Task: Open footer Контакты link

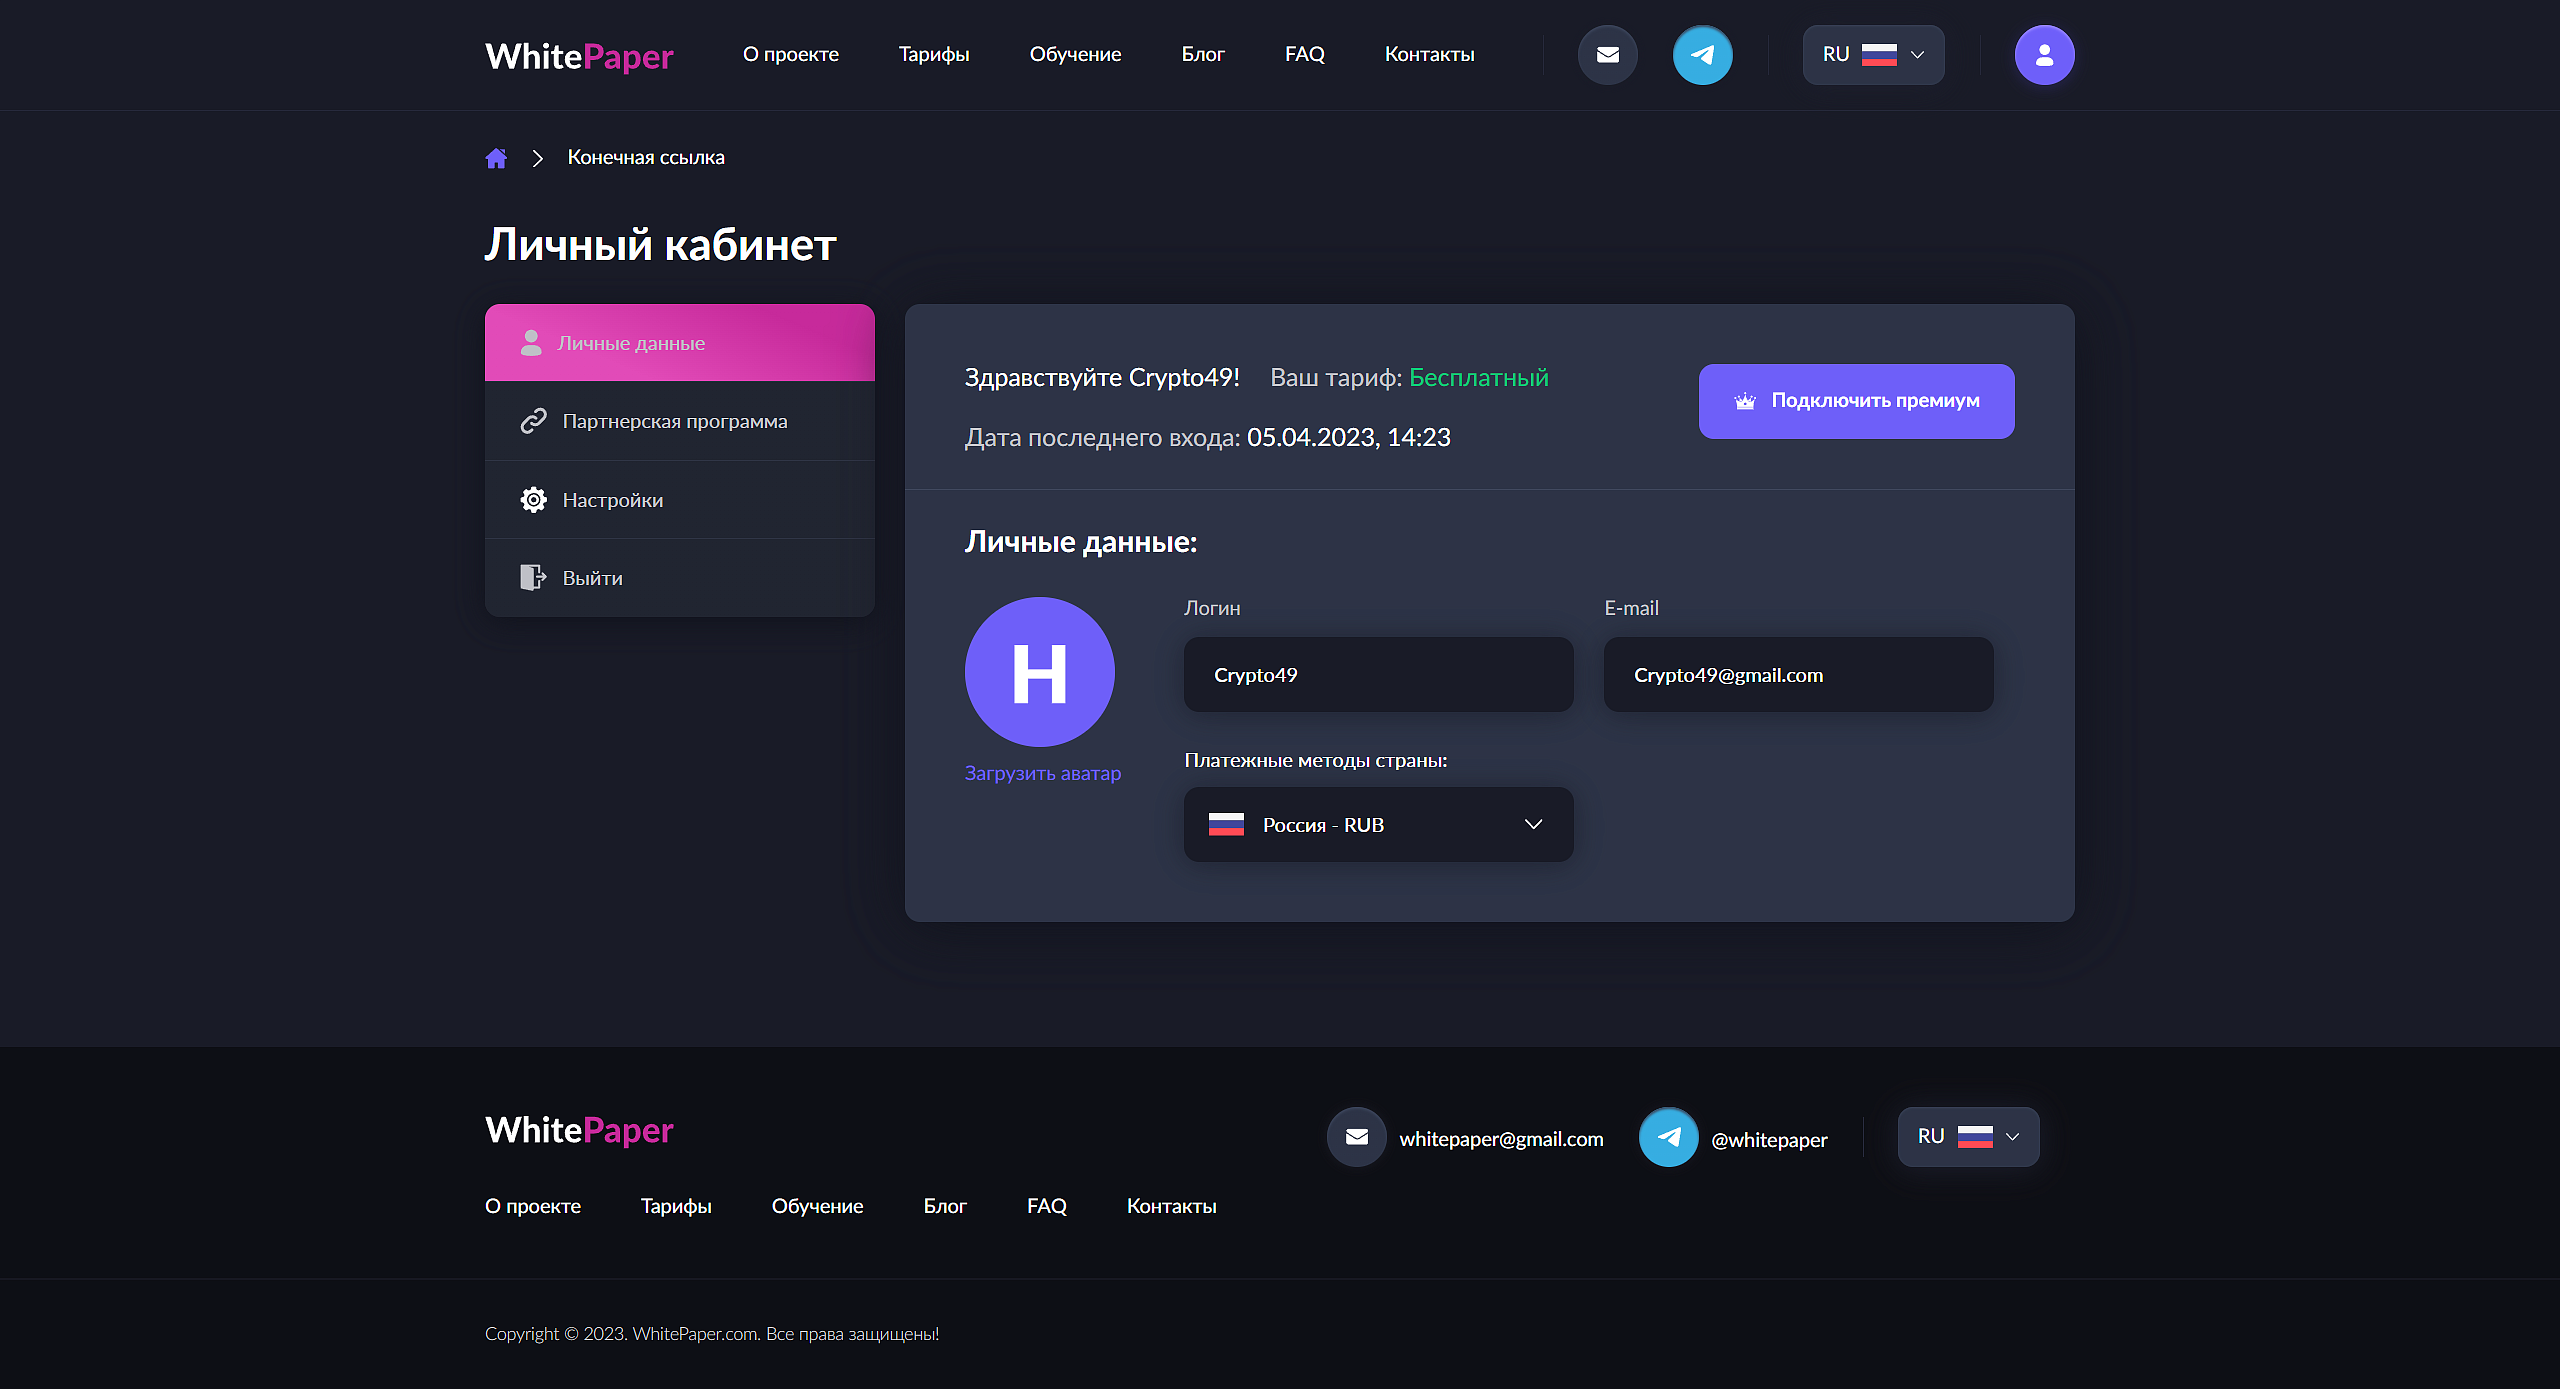Action: 1171,1207
